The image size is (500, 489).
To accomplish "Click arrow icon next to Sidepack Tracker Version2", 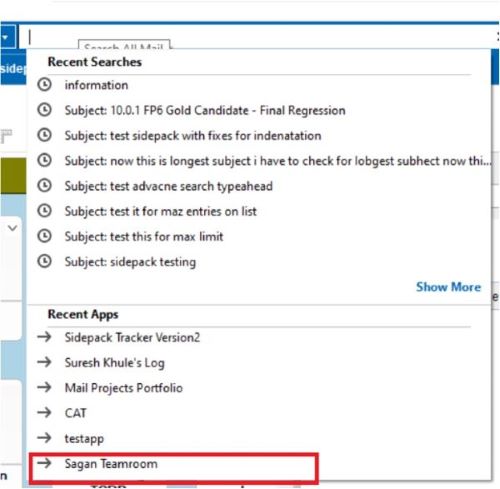I will point(44,337).
